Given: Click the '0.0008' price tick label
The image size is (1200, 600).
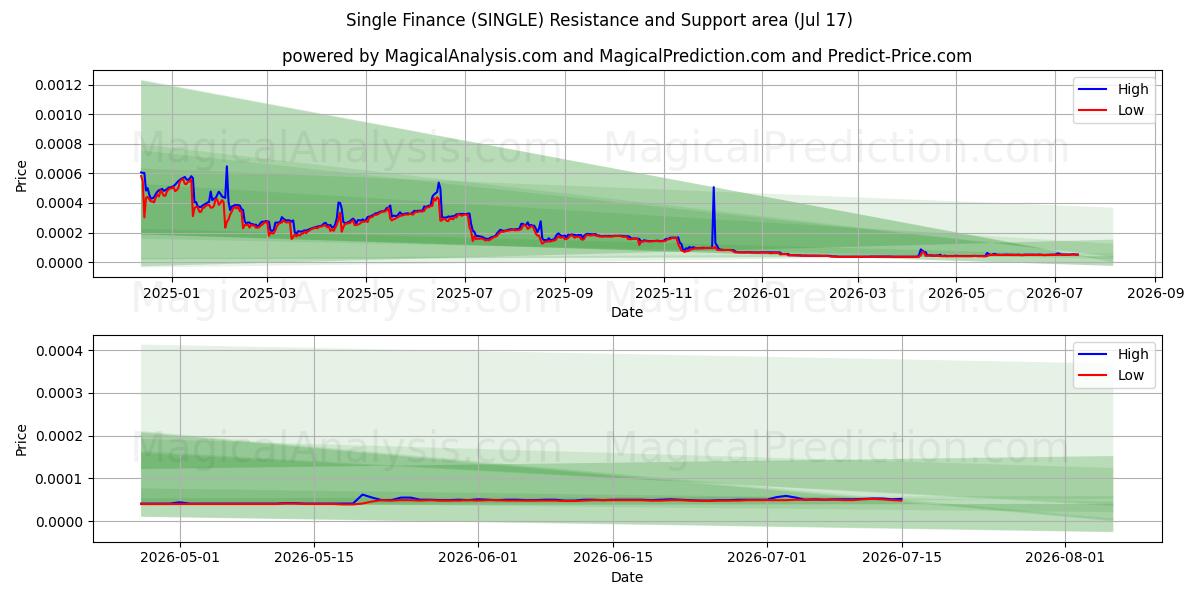Looking at the screenshot, I should coord(60,144).
